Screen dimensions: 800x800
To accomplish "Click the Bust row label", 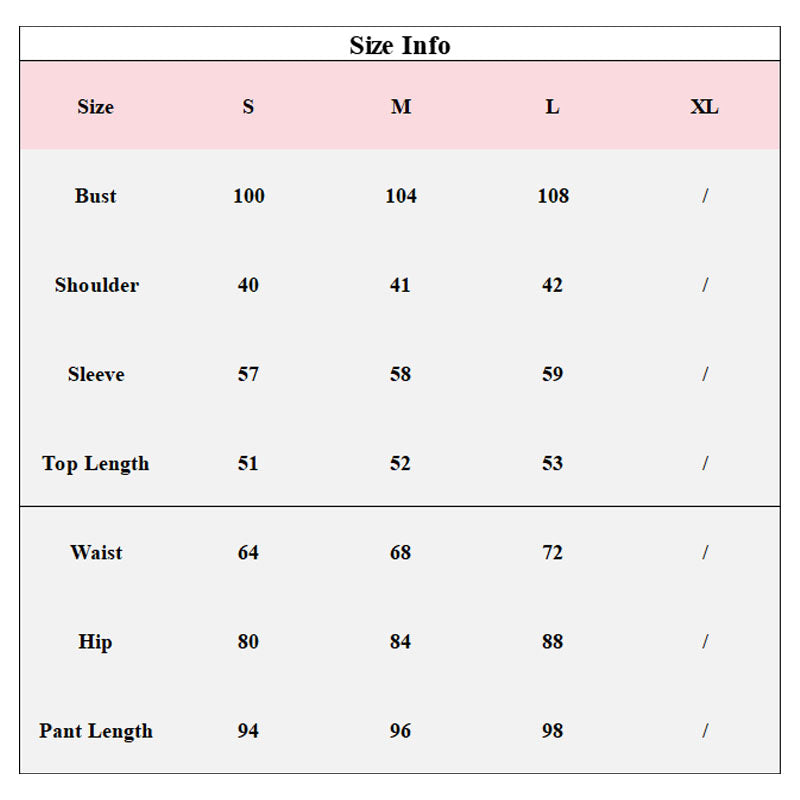I will click(95, 196).
